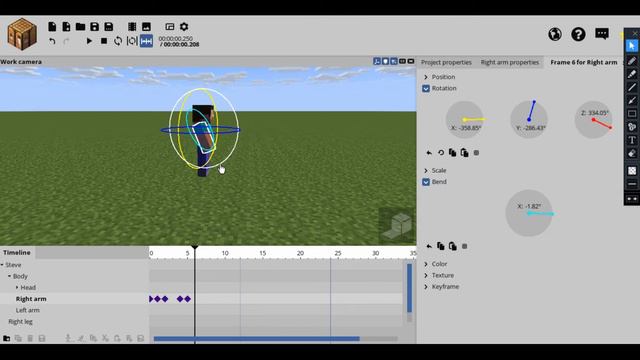640x360 pixels.
Task: Adjust the Bend X angle wheel (cyan)
Action: point(529,213)
